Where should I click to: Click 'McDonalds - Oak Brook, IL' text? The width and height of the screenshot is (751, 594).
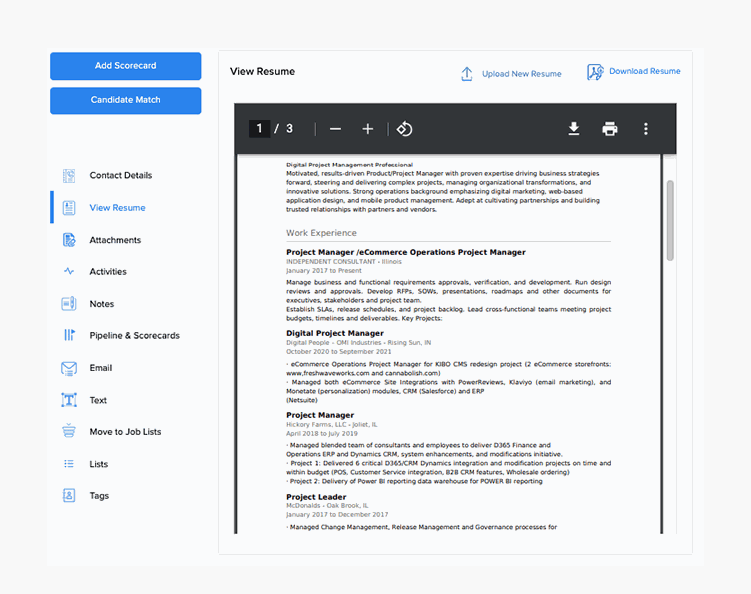coord(327,505)
